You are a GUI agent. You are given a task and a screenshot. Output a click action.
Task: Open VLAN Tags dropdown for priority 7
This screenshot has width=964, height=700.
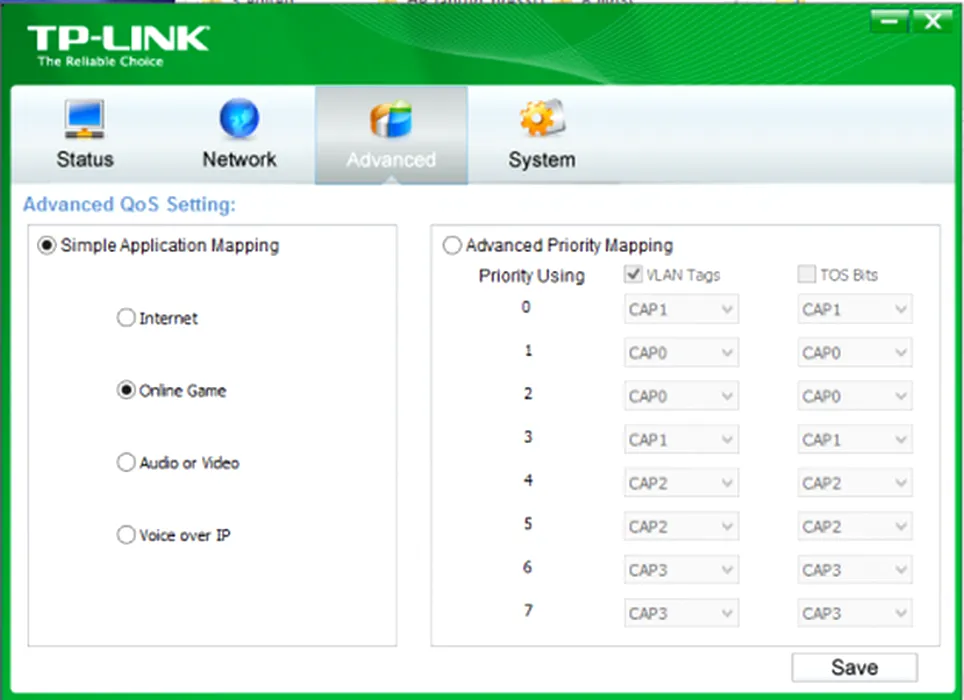tap(681, 613)
